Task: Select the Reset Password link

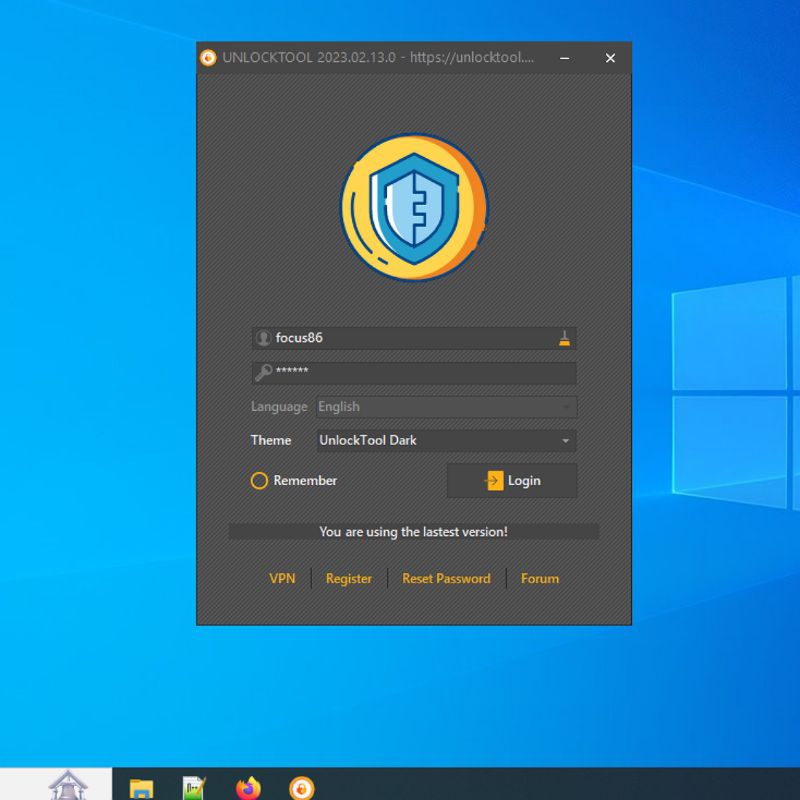Action: [x=446, y=579]
